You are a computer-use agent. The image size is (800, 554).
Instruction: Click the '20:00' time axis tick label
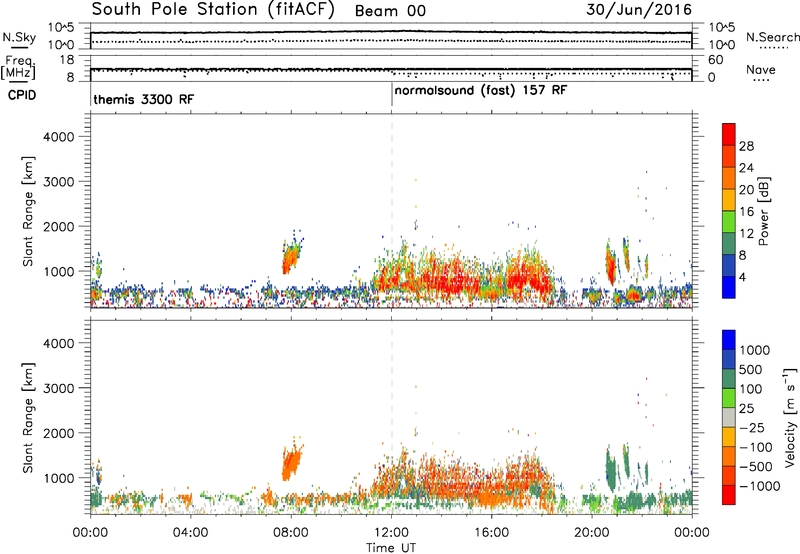[x=592, y=533]
